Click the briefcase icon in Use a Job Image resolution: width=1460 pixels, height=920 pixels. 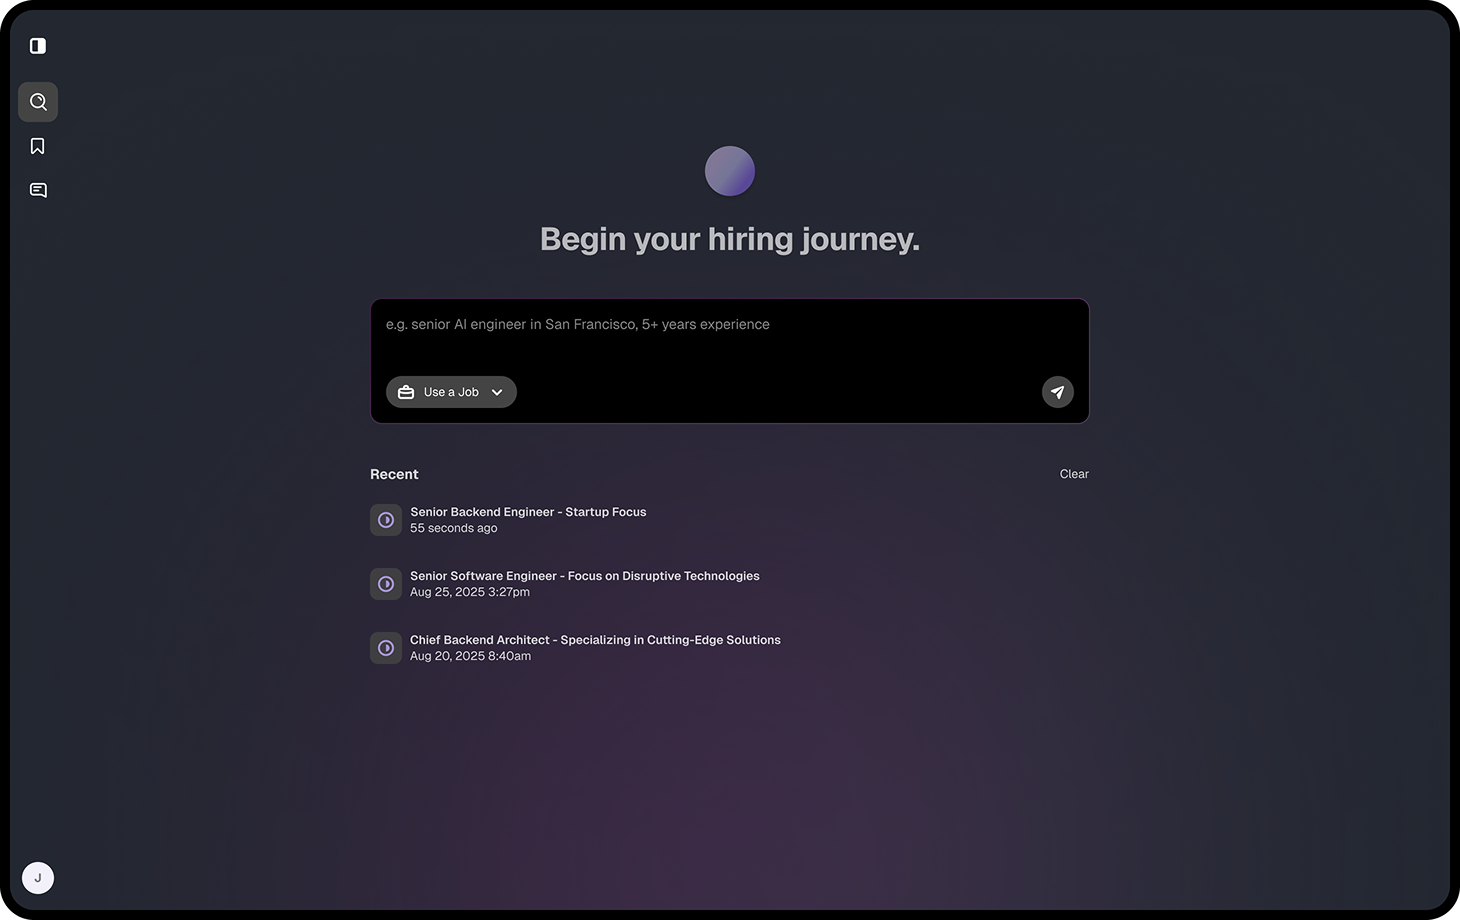406,392
